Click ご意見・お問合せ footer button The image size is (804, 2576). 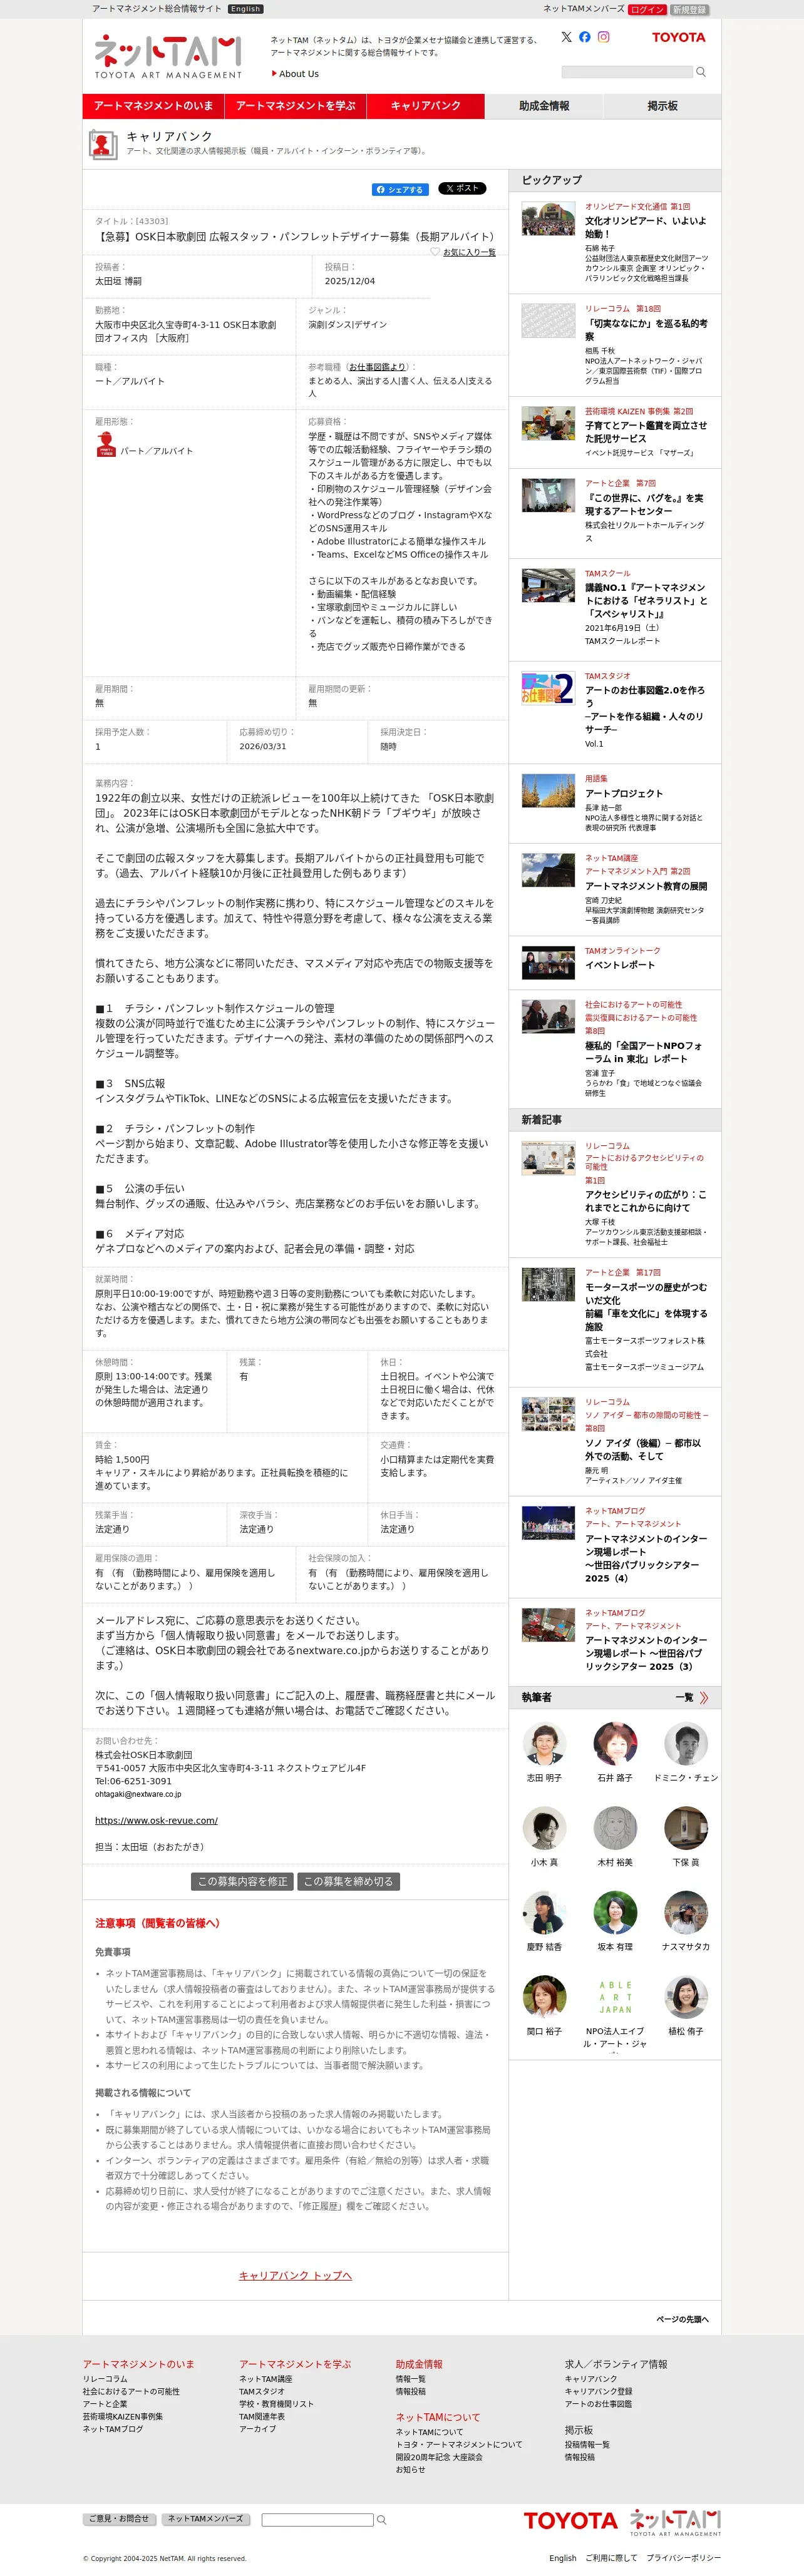click(x=120, y=2519)
